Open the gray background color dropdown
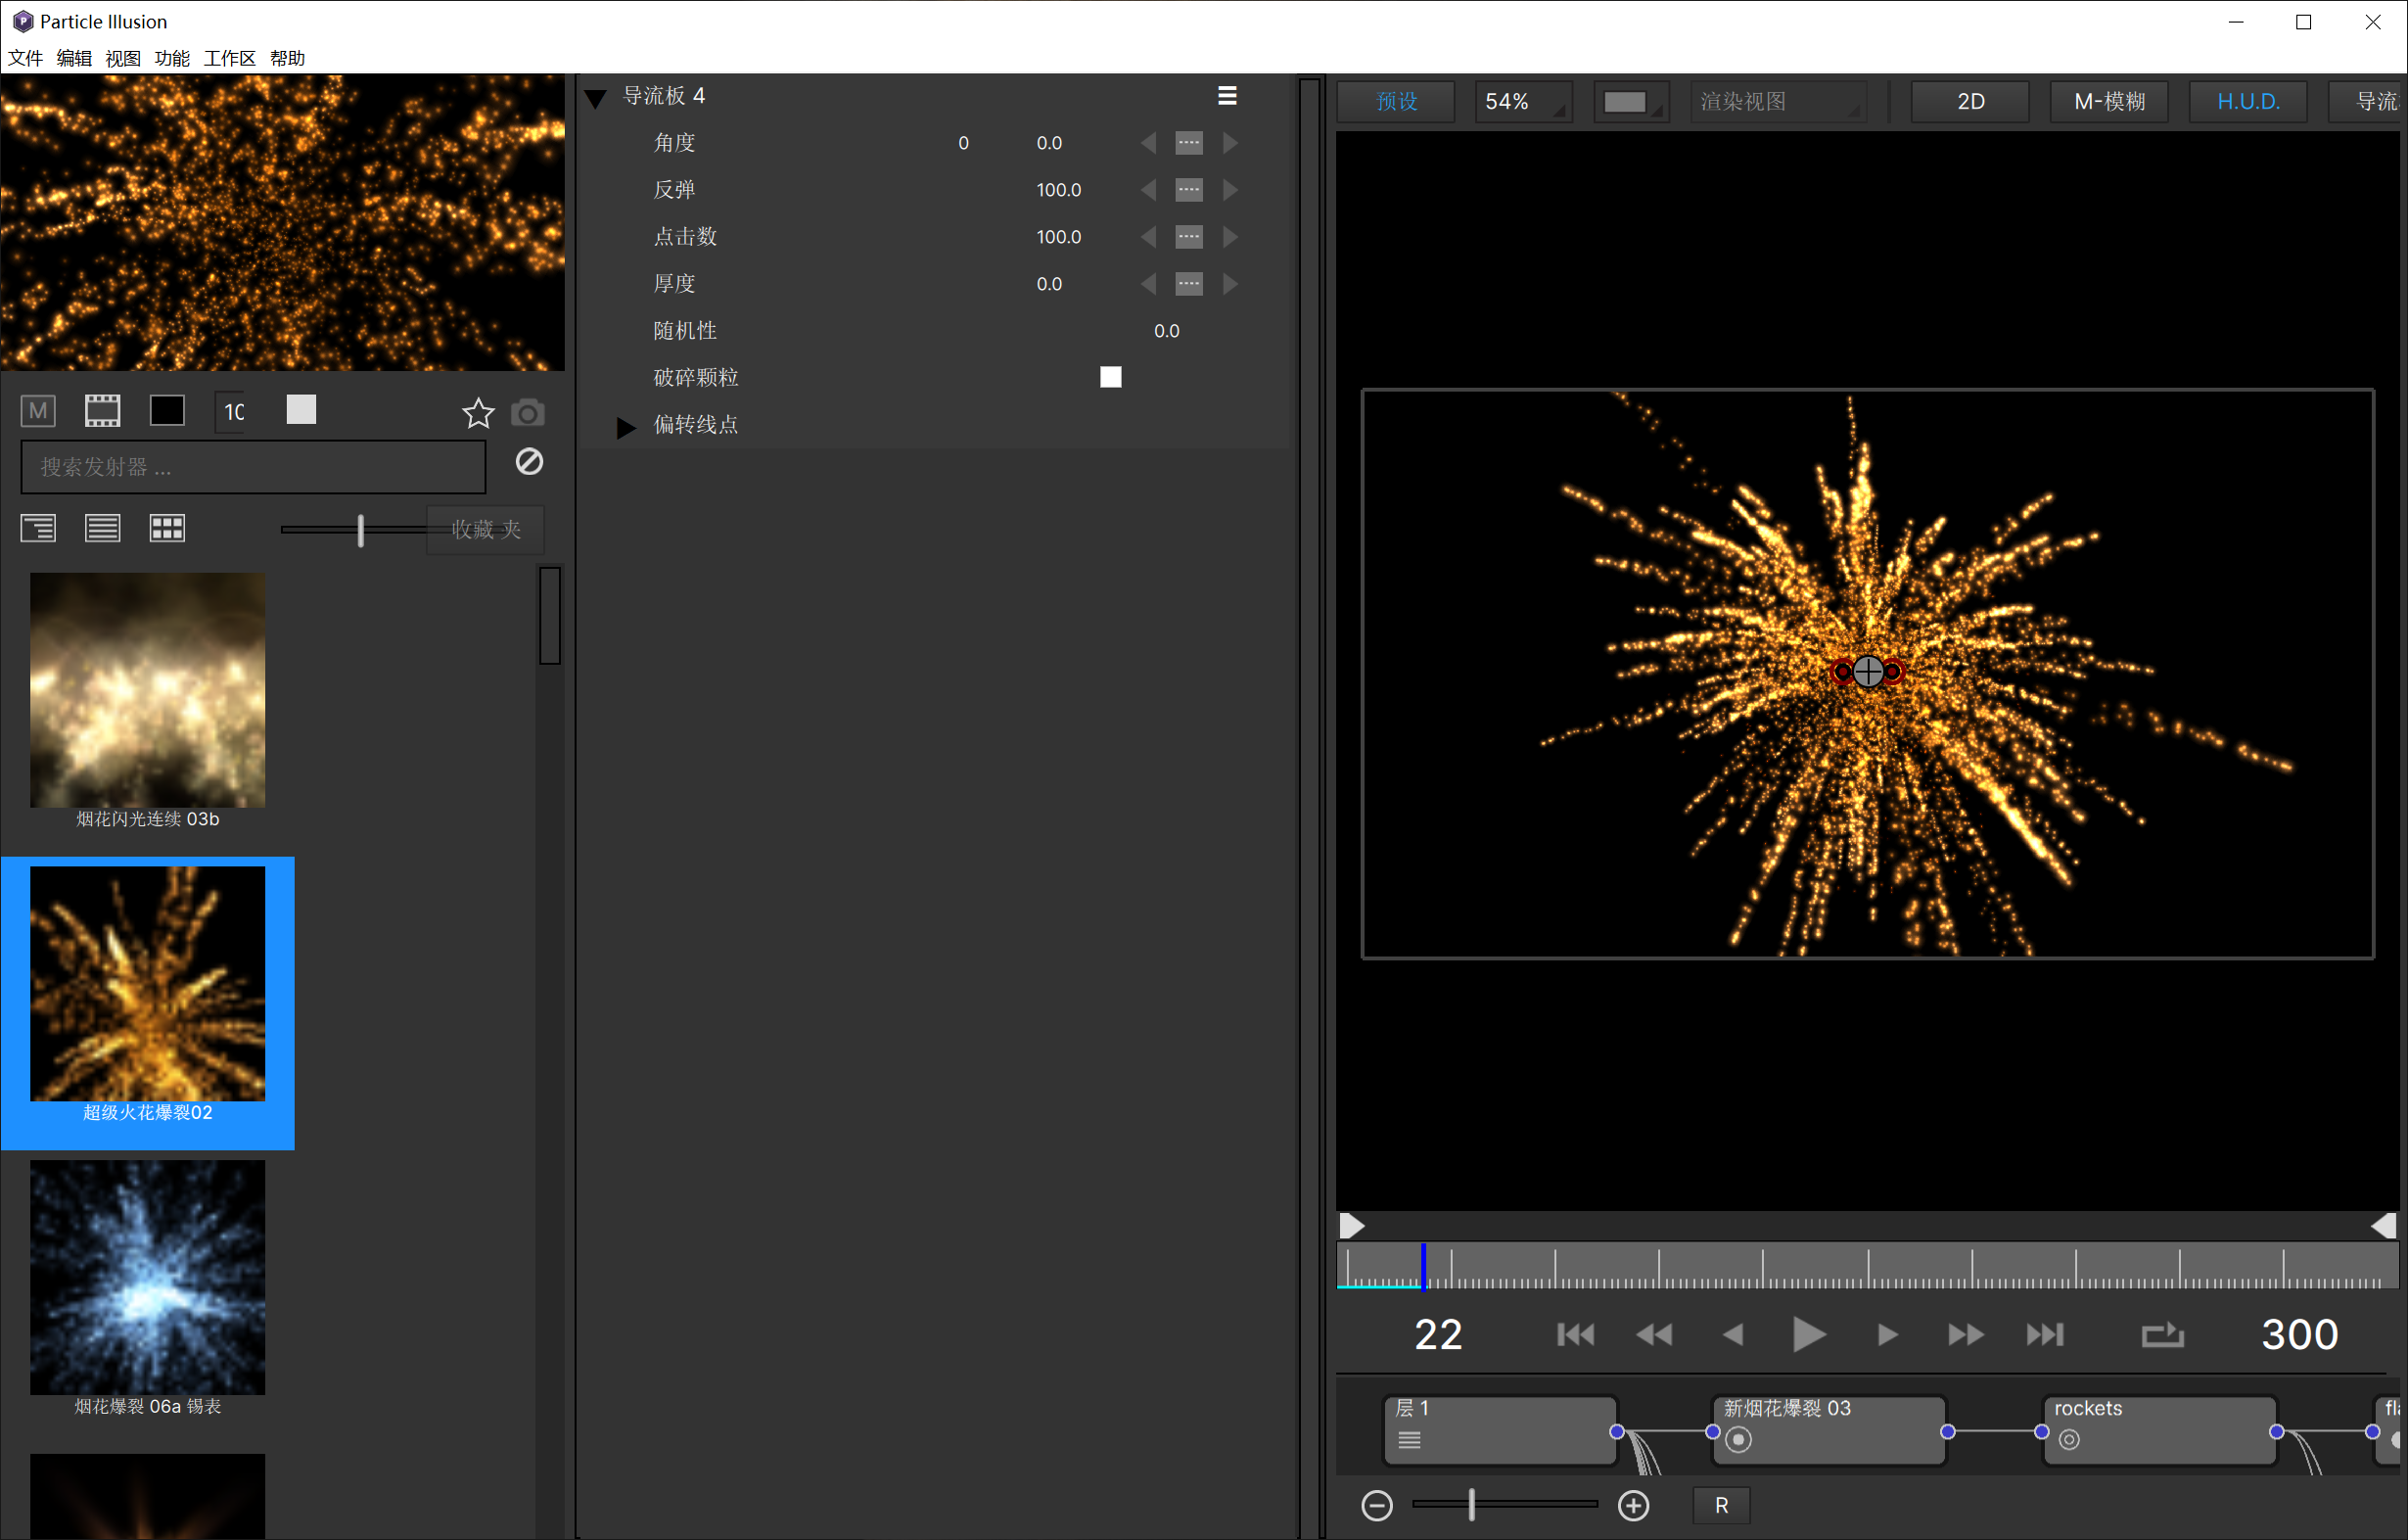 (x=1631, y=102)
